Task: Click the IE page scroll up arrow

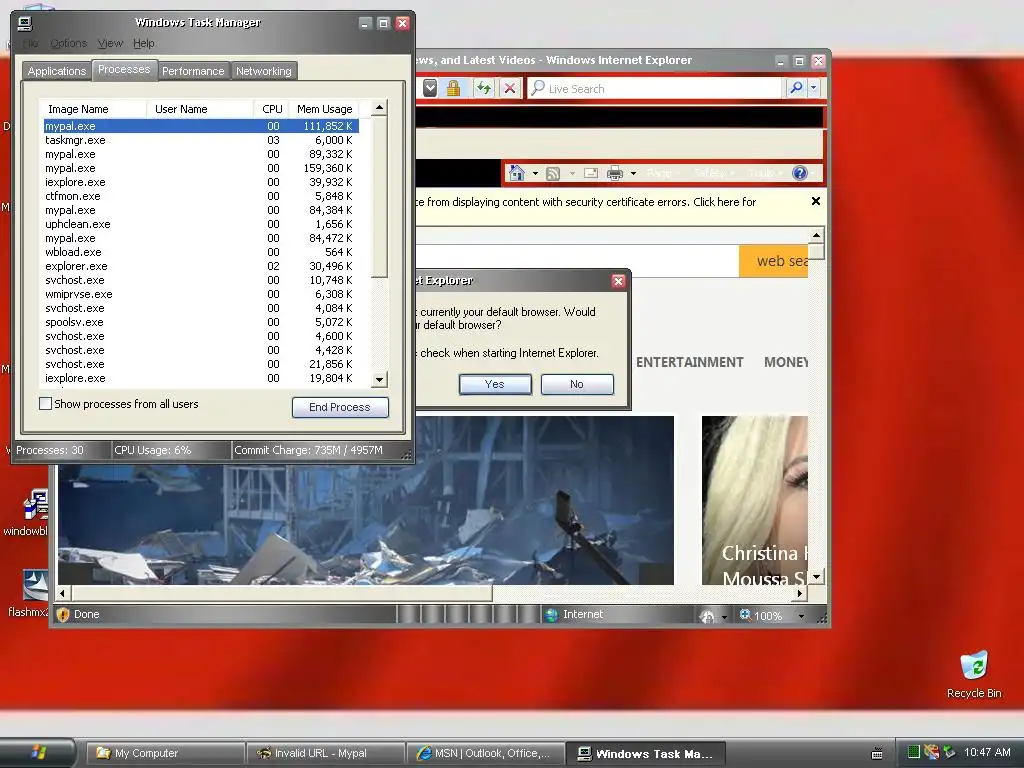Action: tap(816, 234)
